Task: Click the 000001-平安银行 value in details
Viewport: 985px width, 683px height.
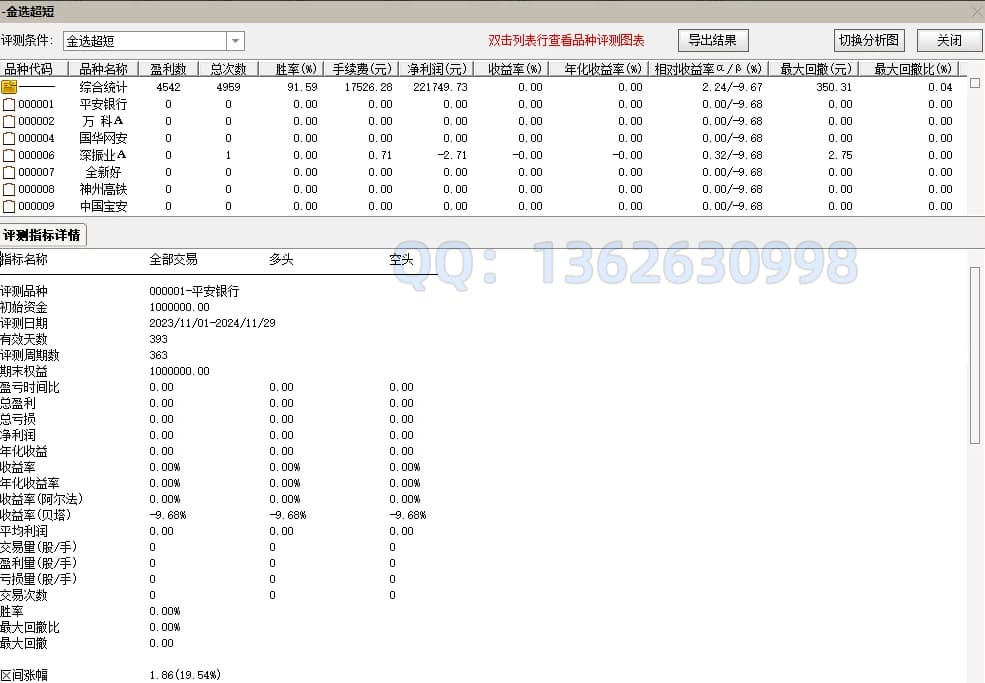Action: pyautogui.click(x=194, y=291)
